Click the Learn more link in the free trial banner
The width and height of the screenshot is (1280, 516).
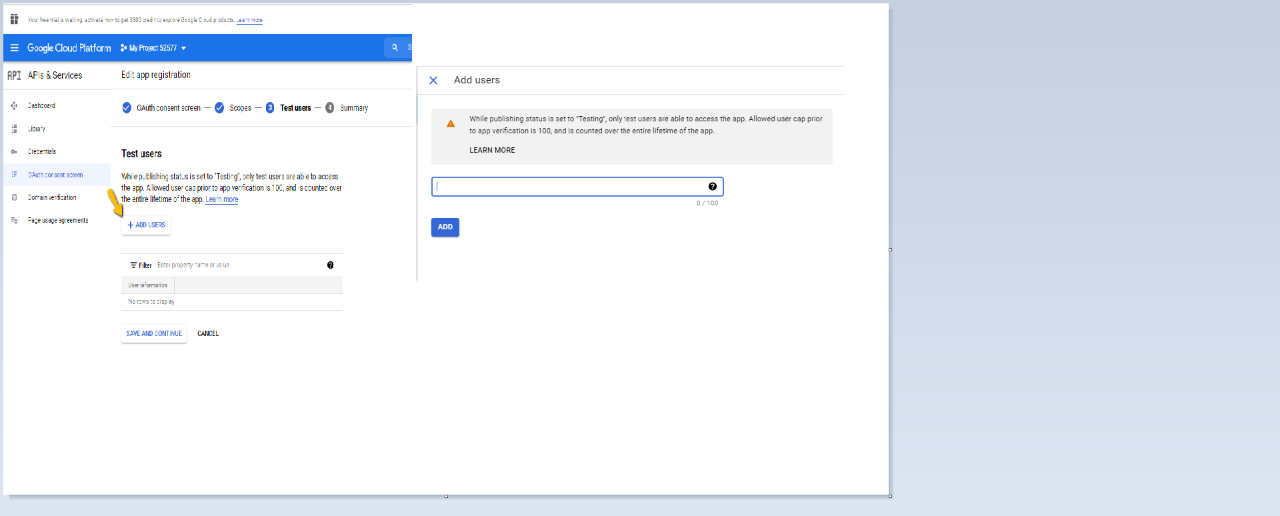[250, 20]
